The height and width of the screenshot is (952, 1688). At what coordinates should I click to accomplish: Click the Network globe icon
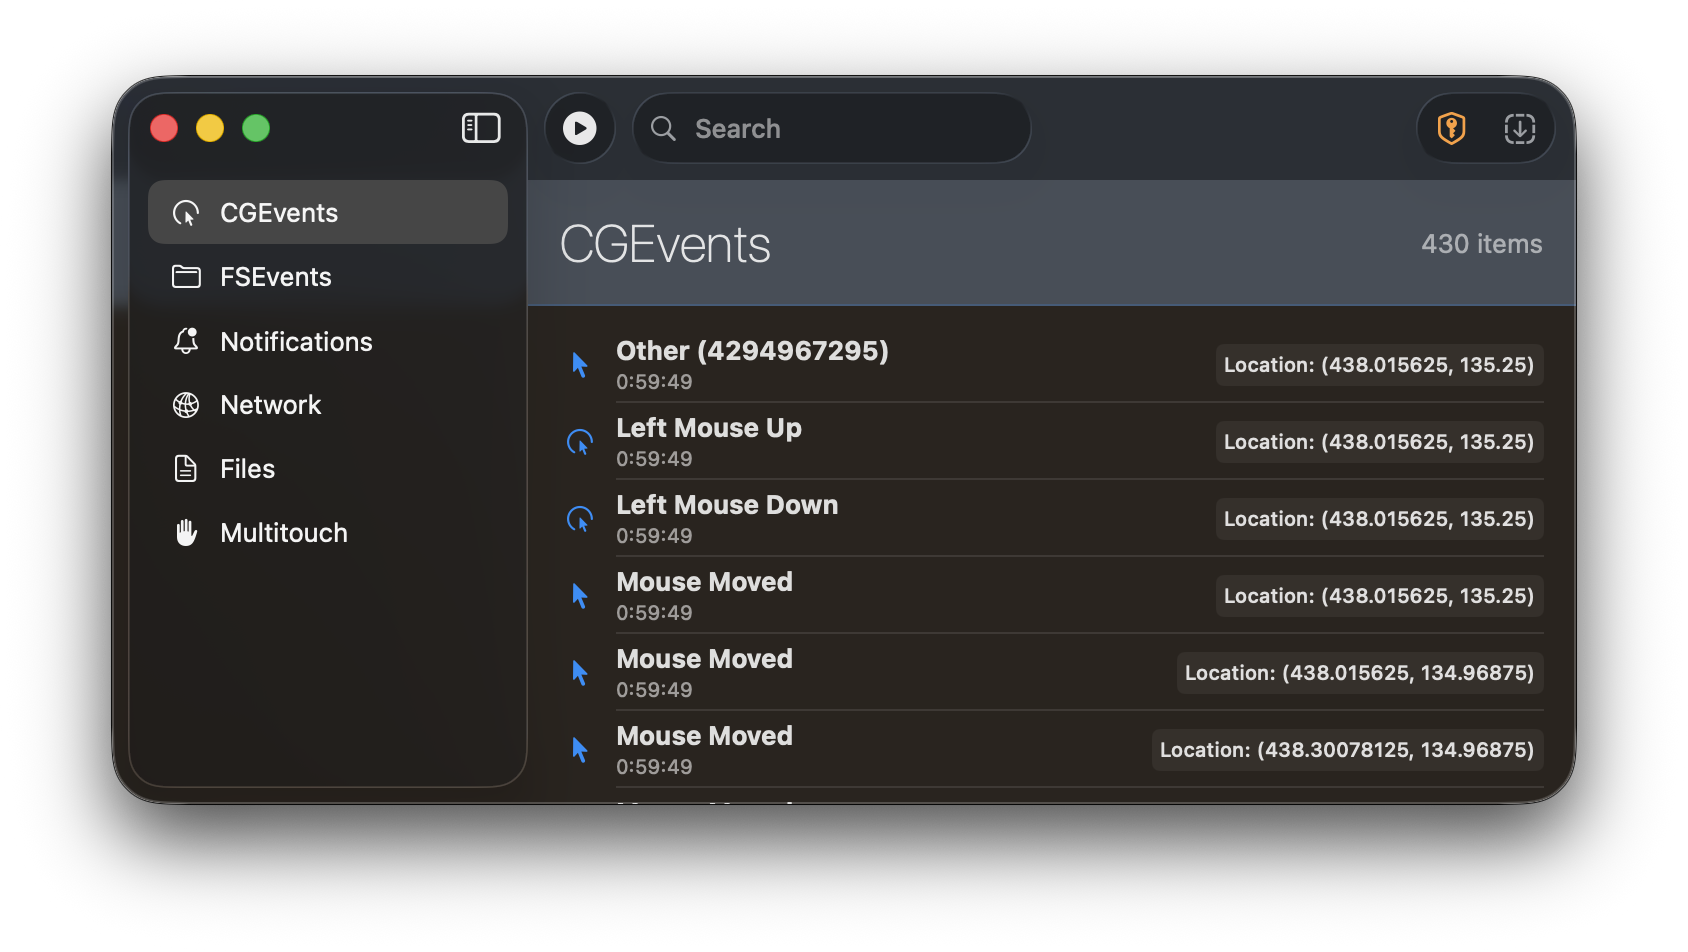[186, 405]
